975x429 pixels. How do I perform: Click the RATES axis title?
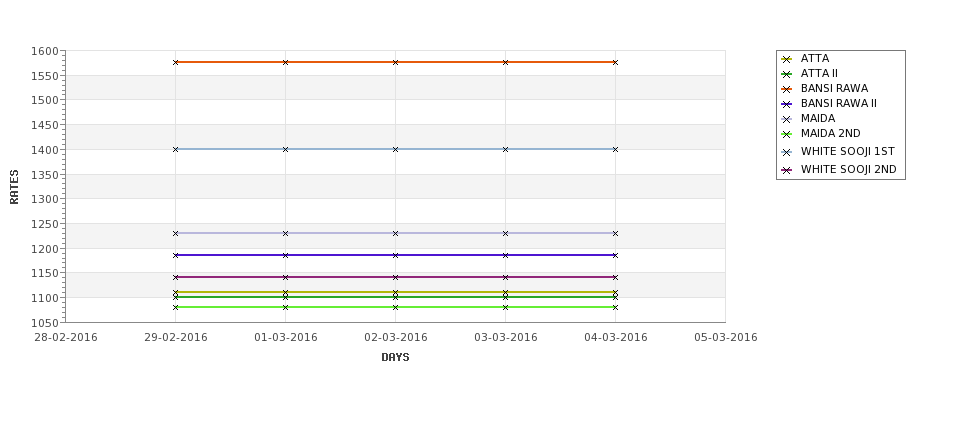click(14, 187)
